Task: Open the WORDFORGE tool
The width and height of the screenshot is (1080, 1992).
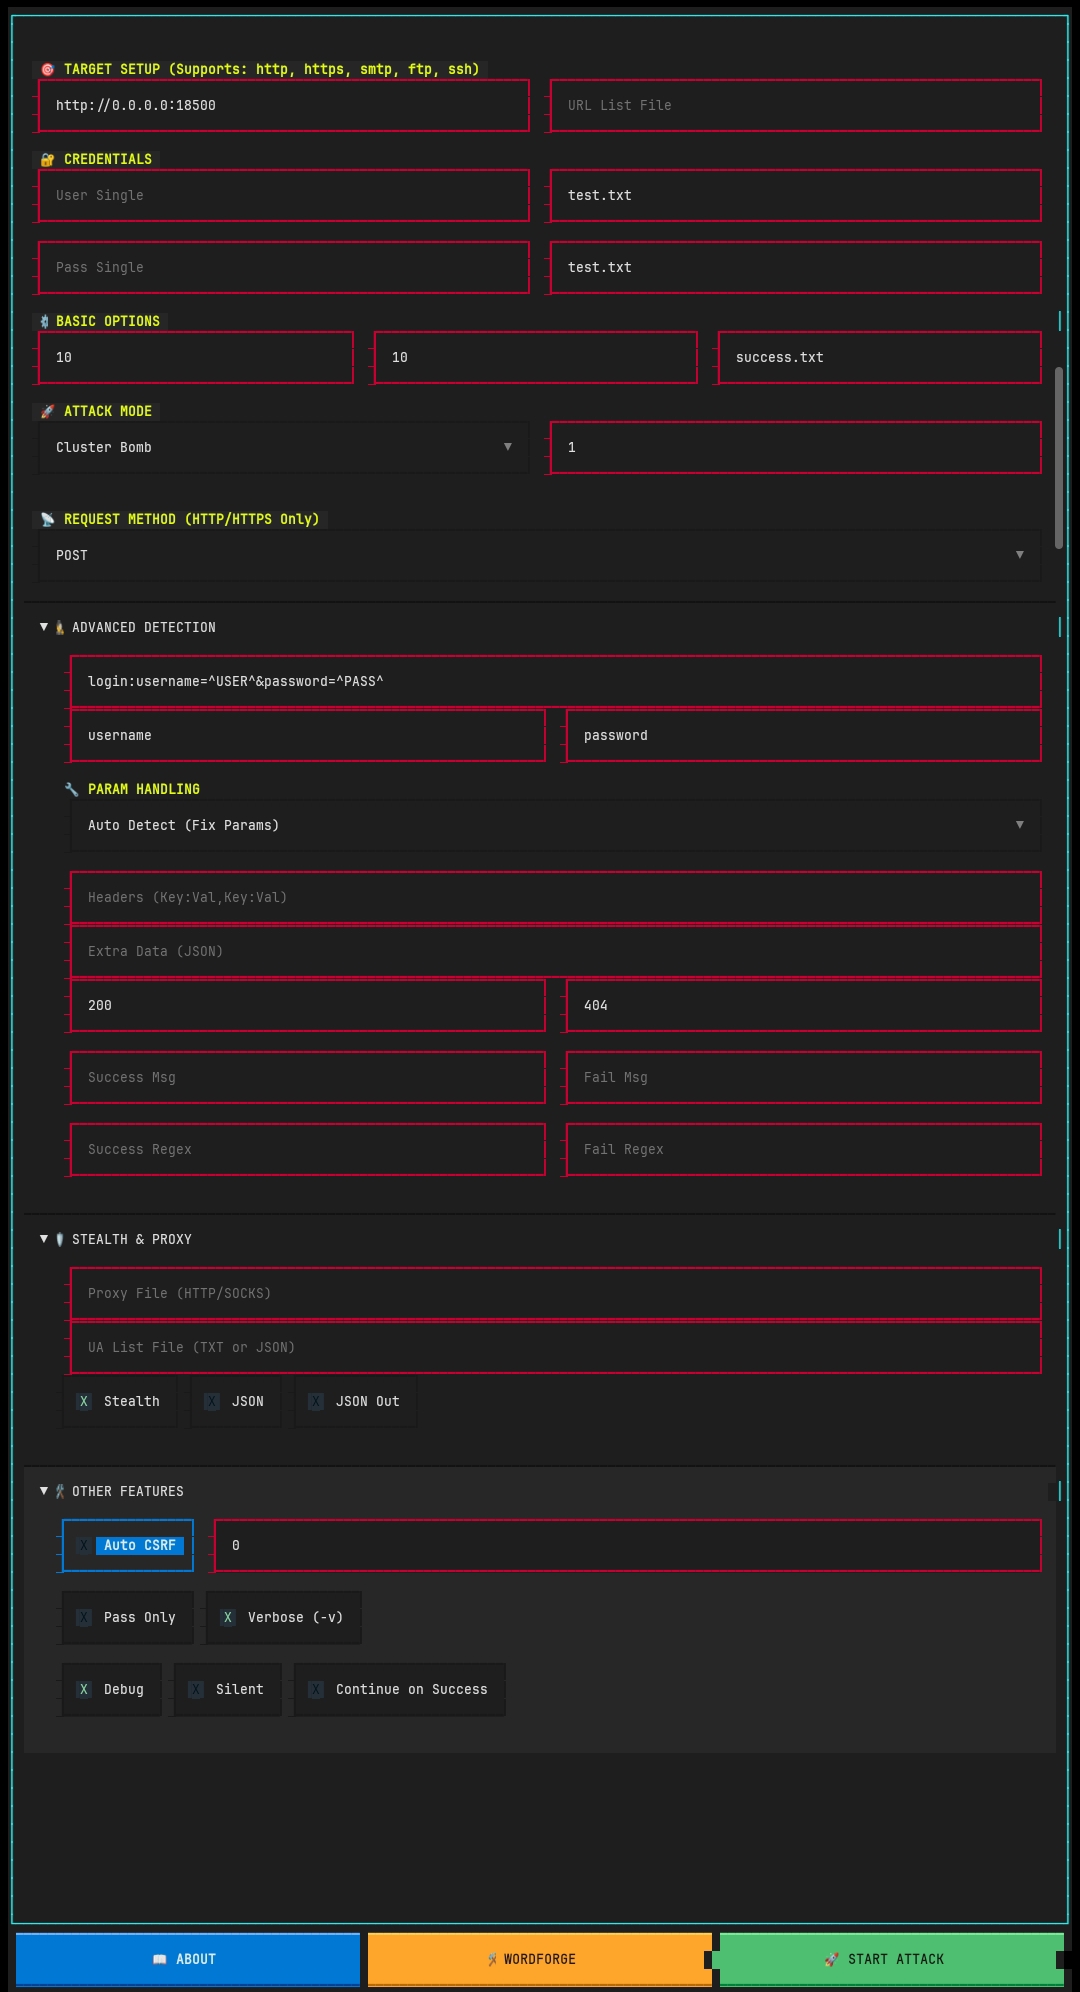Action: pos(540,1959)
